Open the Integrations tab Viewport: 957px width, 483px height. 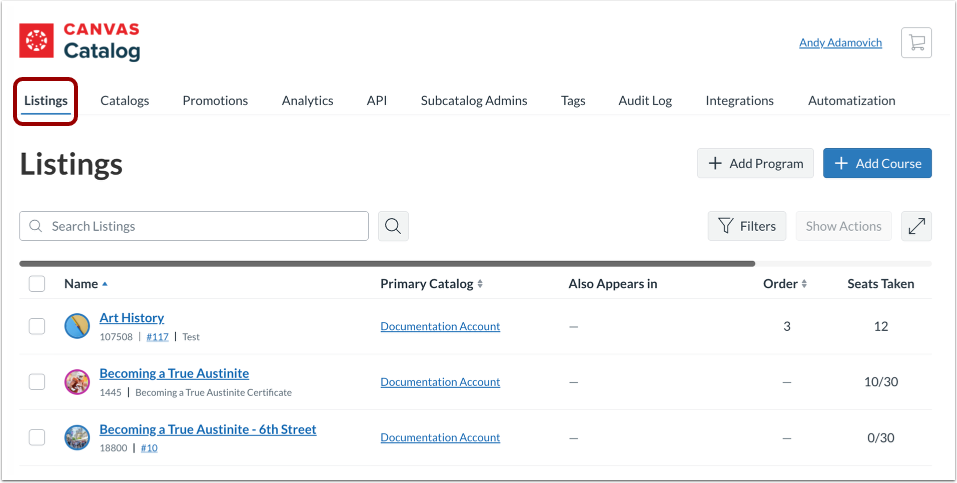tap(740, 101)
